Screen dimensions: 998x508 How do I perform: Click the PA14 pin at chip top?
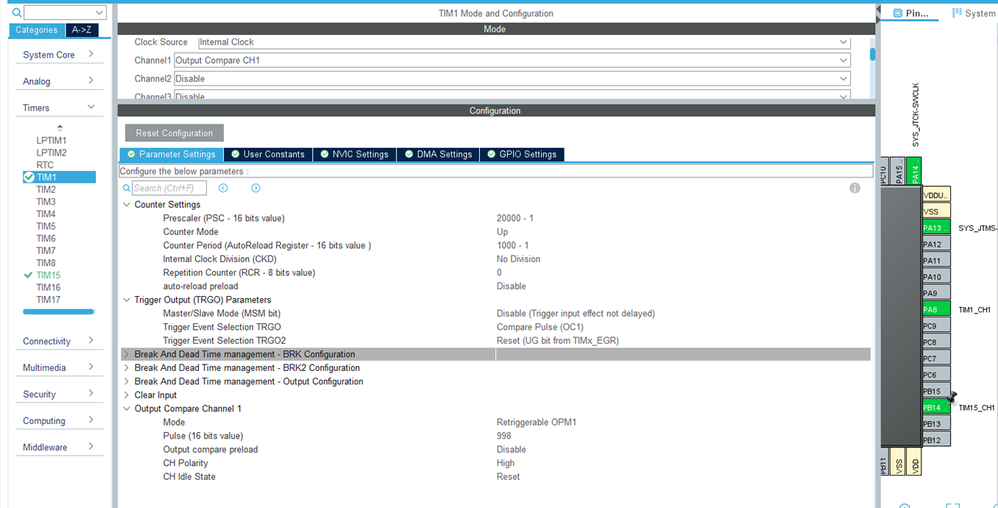(914, 171)
